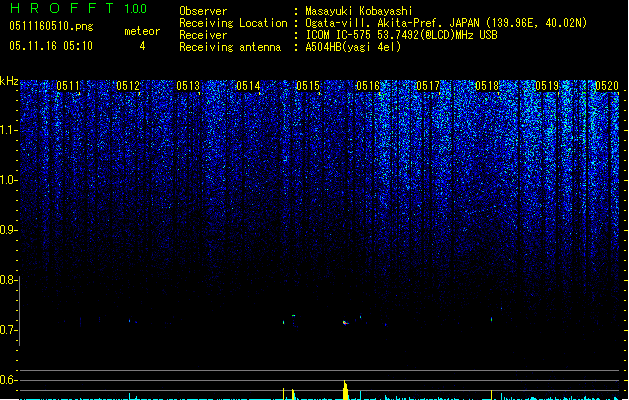The width and height of the screenshot is (629, 400).
Task: Click the timestamp 05.11.16 05:10
Action: (x=51, y=46)
